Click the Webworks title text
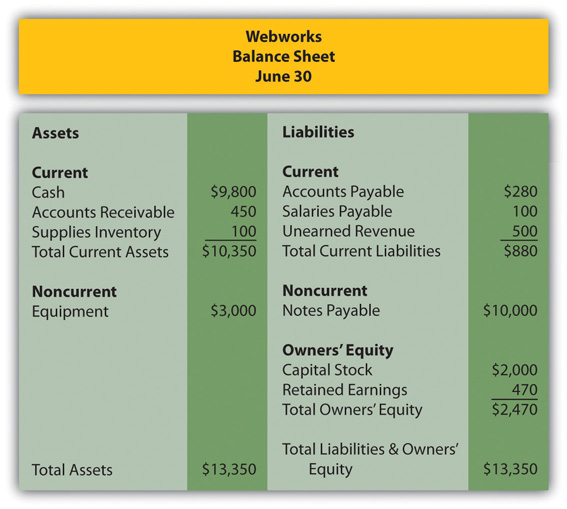The image size is (567, 509). [284, 37]
